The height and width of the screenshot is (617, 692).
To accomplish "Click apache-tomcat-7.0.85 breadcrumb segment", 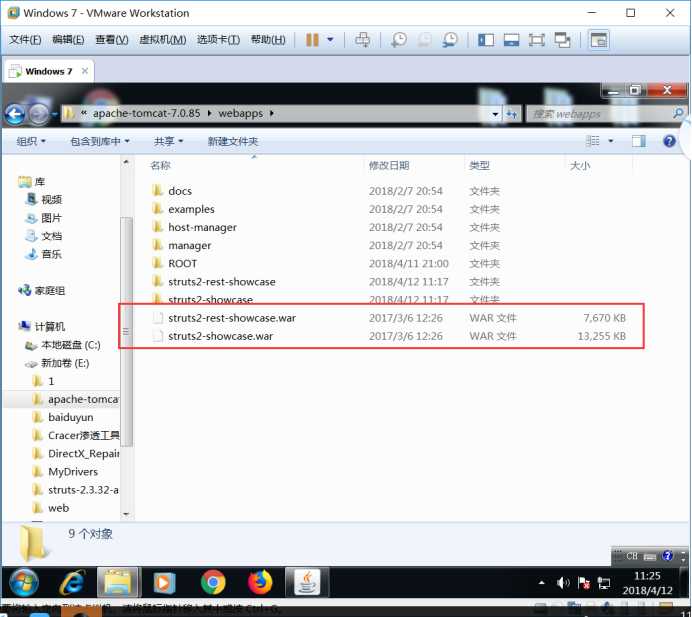I will 146,113.
